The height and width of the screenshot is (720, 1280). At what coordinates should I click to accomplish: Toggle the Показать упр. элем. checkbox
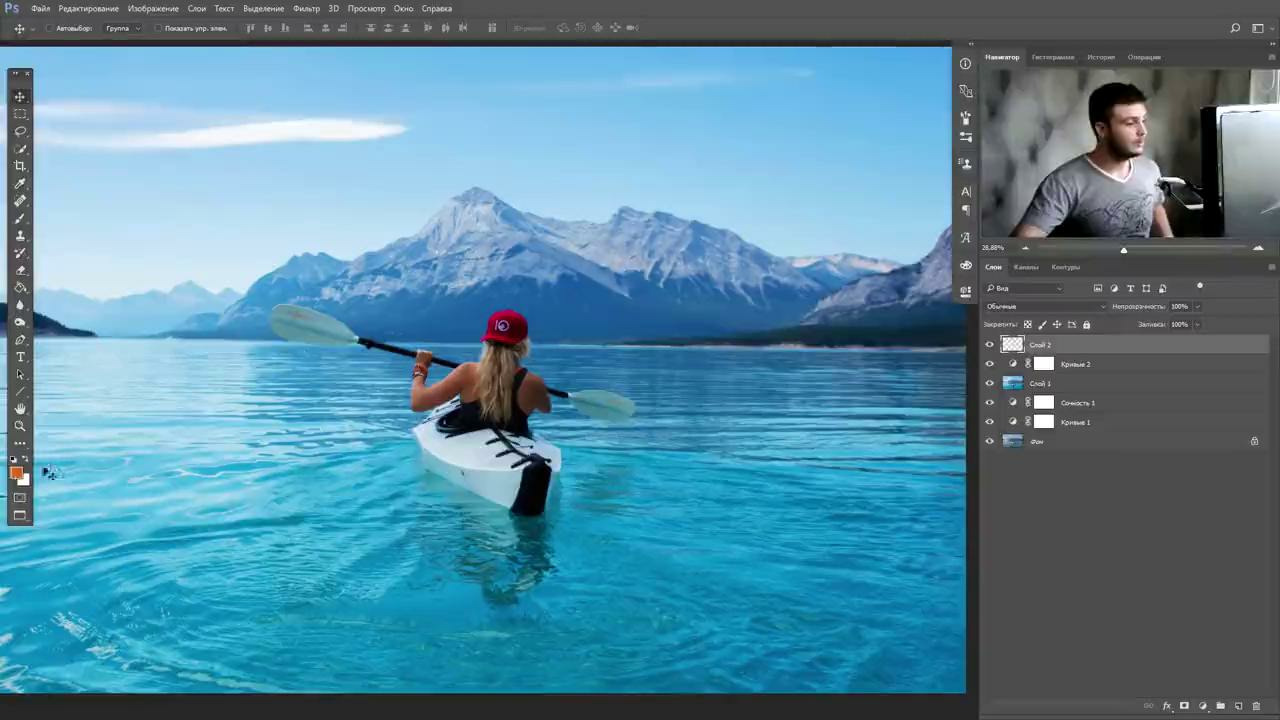158,28
